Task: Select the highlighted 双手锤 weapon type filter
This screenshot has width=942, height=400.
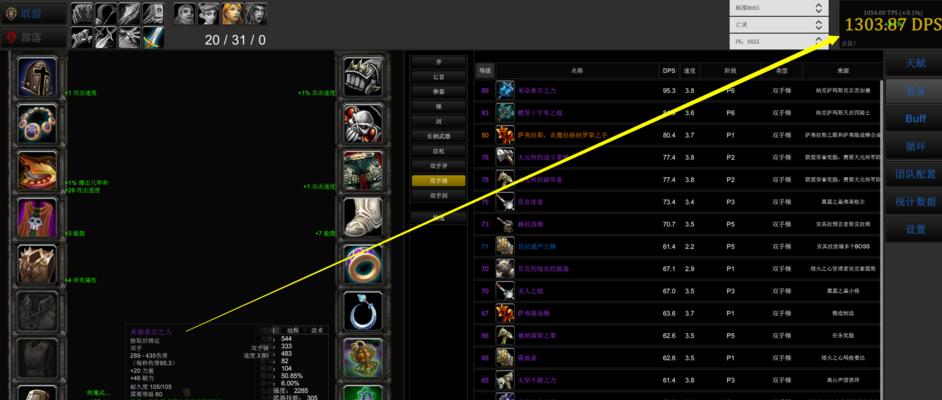Action: (439, 181)
